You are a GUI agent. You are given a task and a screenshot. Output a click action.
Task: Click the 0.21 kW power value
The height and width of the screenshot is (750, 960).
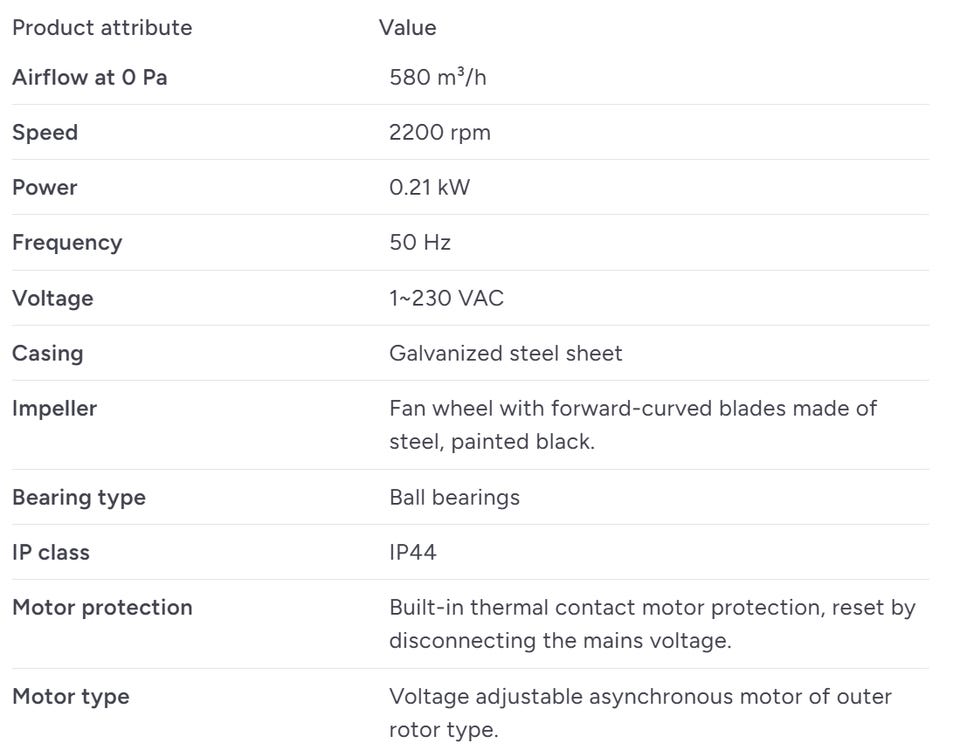coord(430,187)
